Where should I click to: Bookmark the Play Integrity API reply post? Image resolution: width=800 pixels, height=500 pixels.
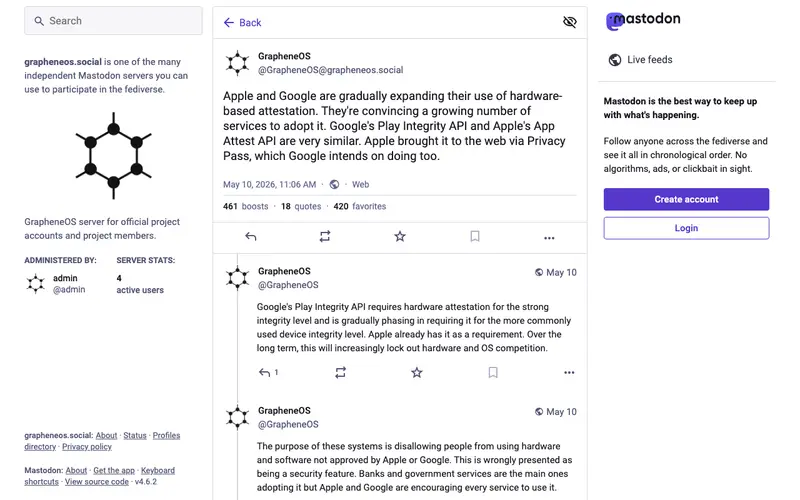(493, 372)
